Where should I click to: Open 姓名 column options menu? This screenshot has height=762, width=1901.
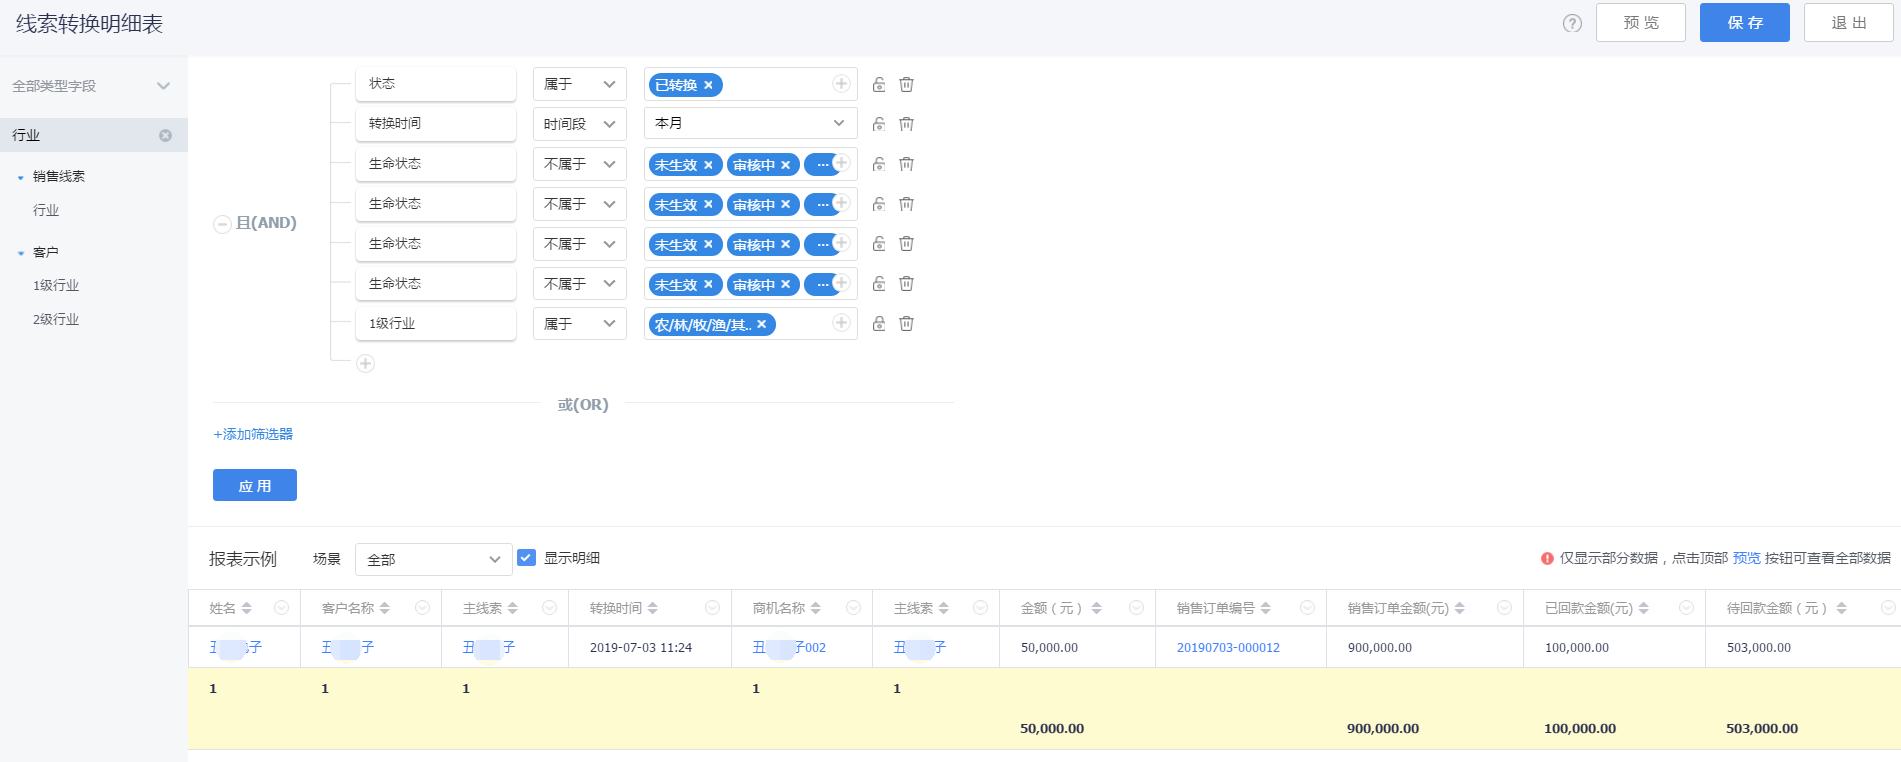282,608
